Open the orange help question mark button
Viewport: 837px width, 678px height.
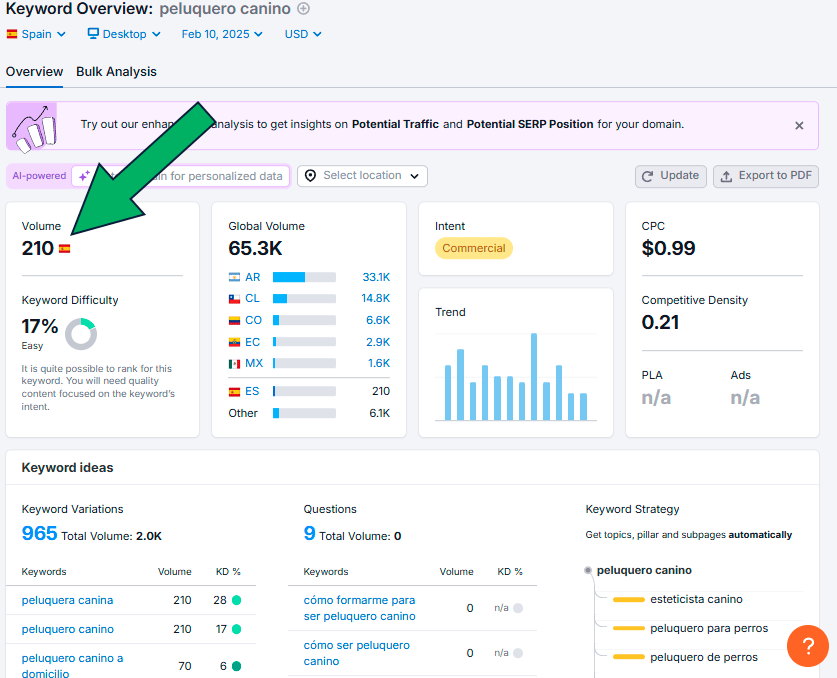tap(808, 645)
